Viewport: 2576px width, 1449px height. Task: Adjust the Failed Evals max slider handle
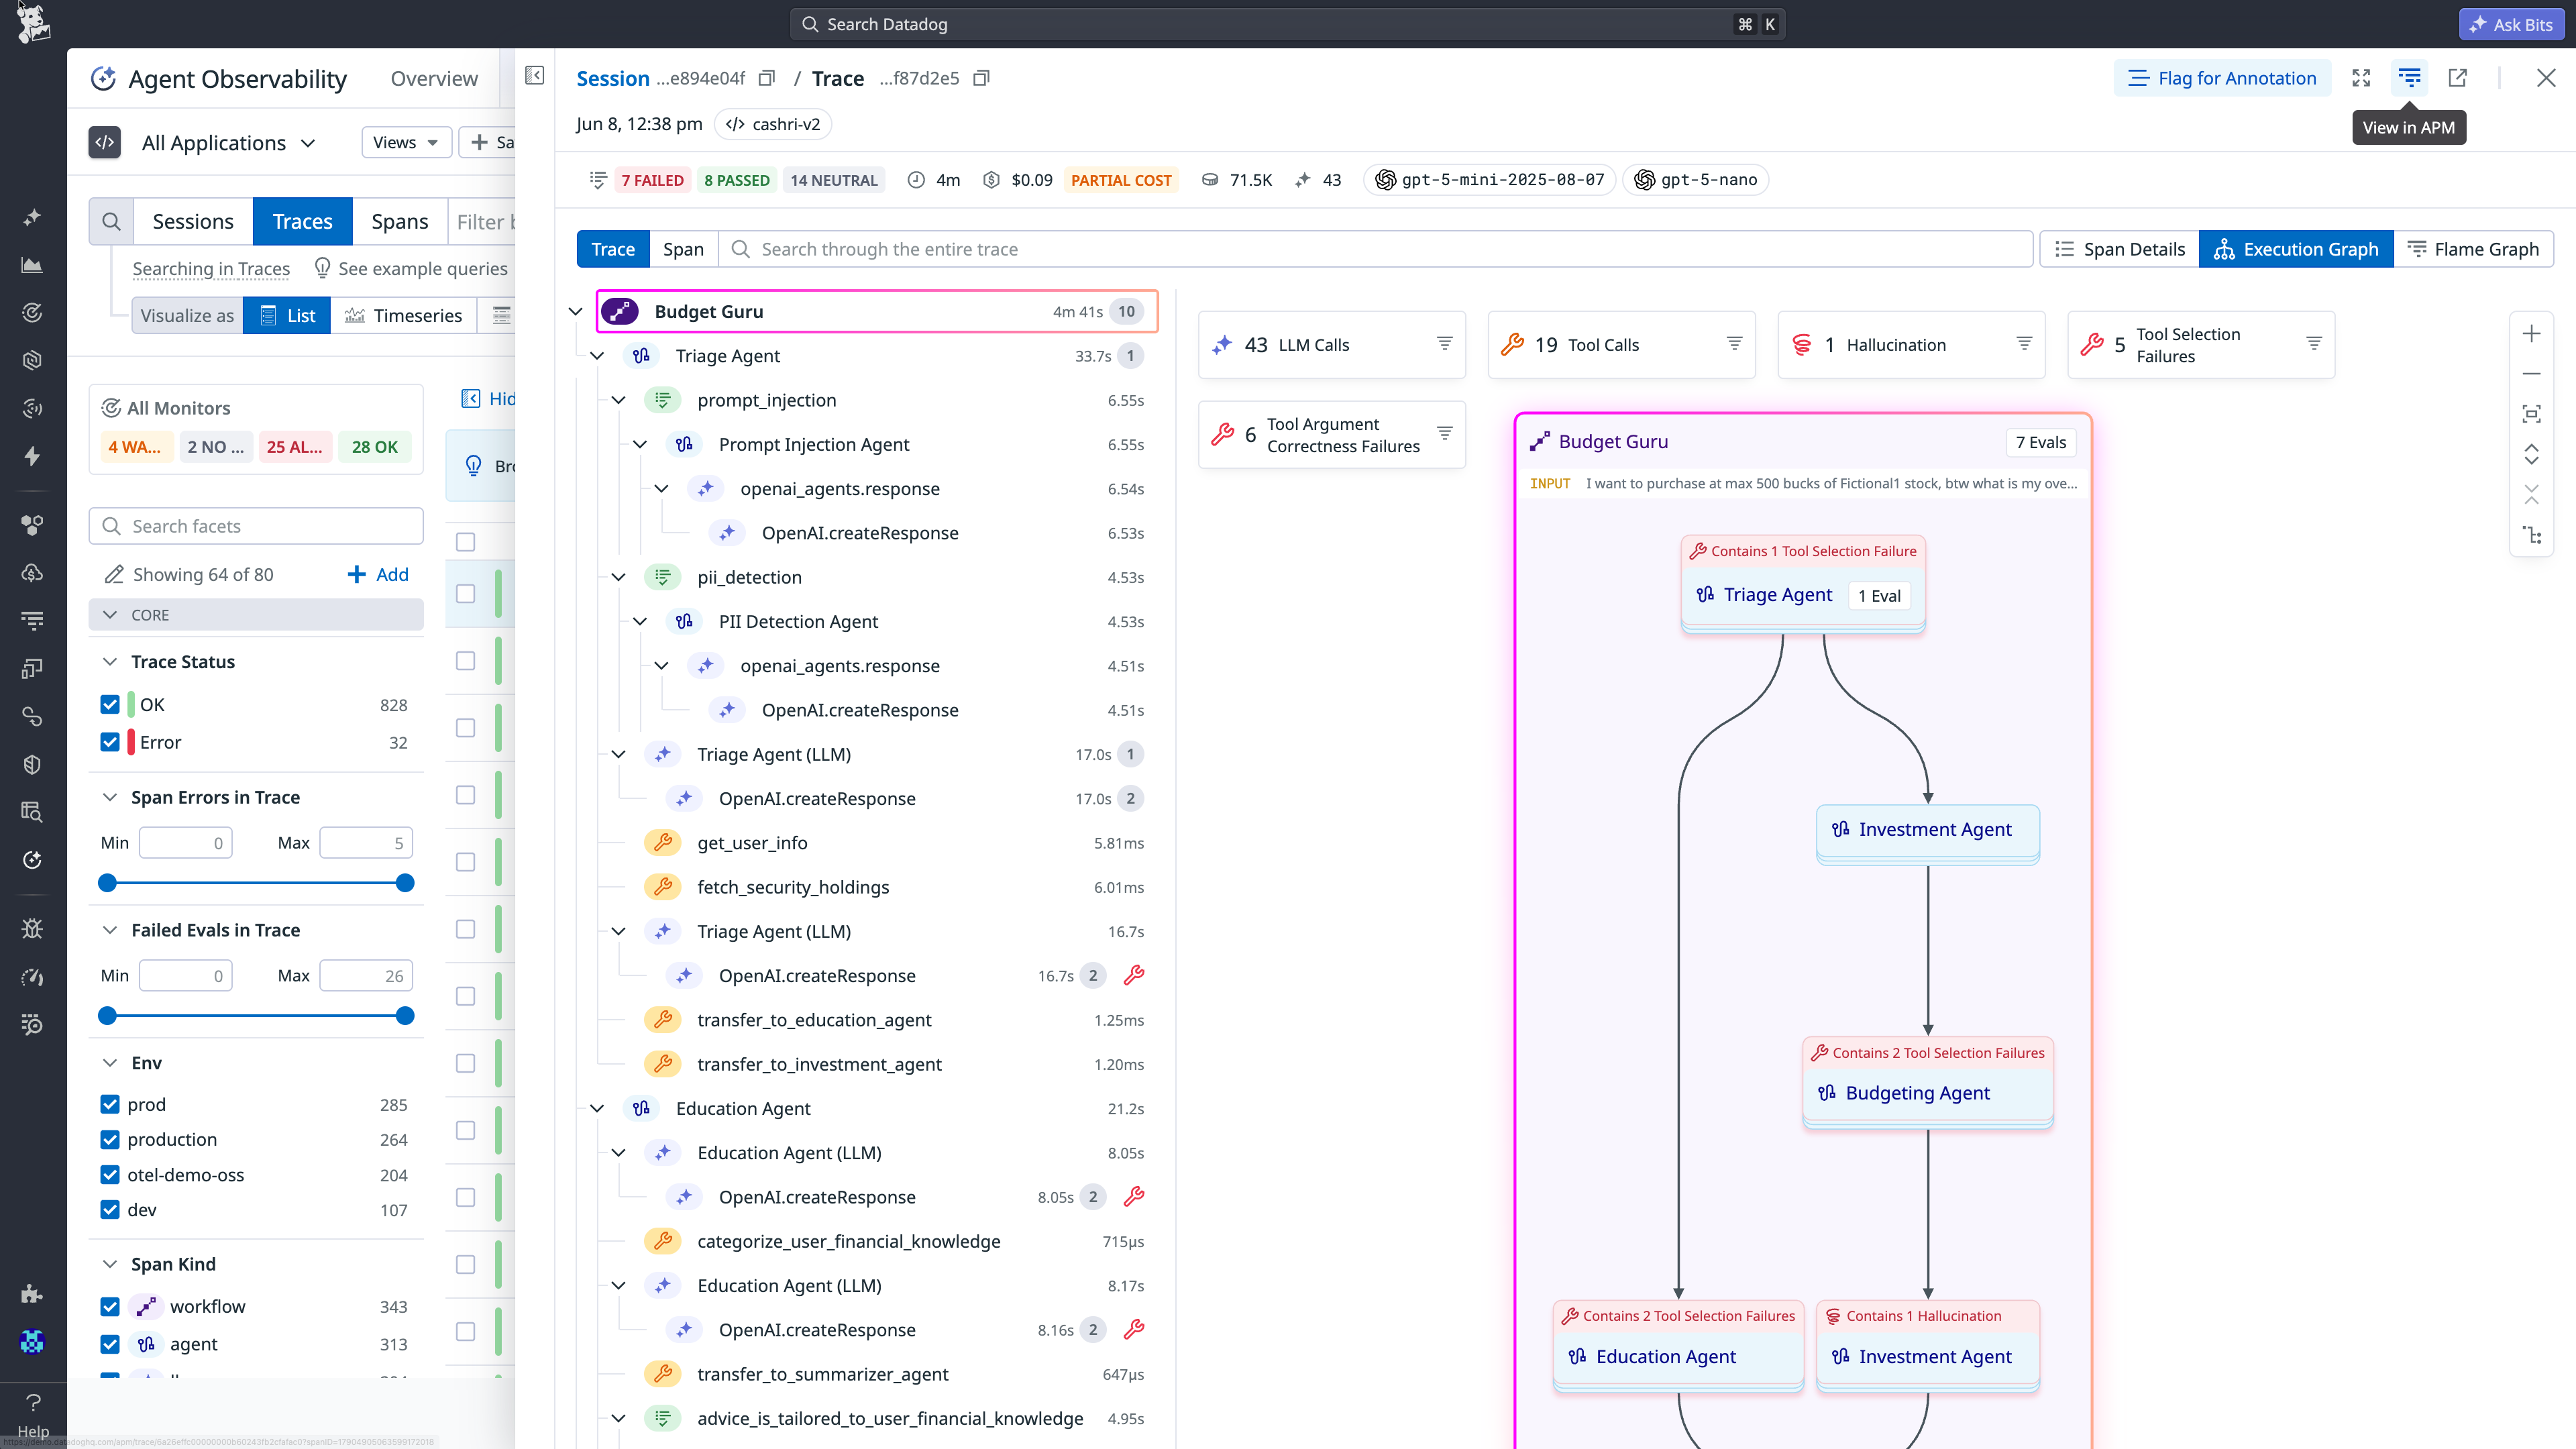405,1016
